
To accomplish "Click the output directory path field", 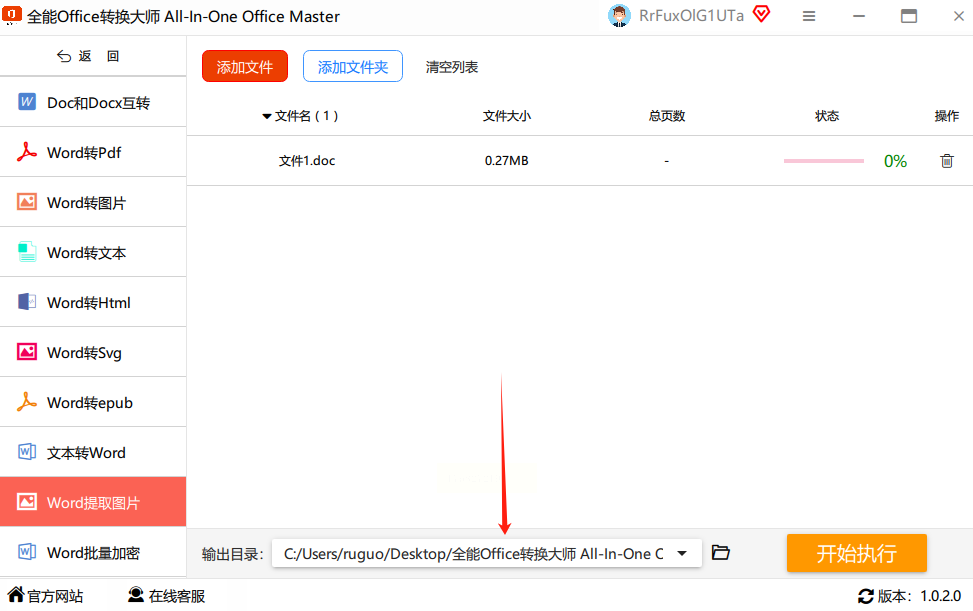I will pos(486,553).
